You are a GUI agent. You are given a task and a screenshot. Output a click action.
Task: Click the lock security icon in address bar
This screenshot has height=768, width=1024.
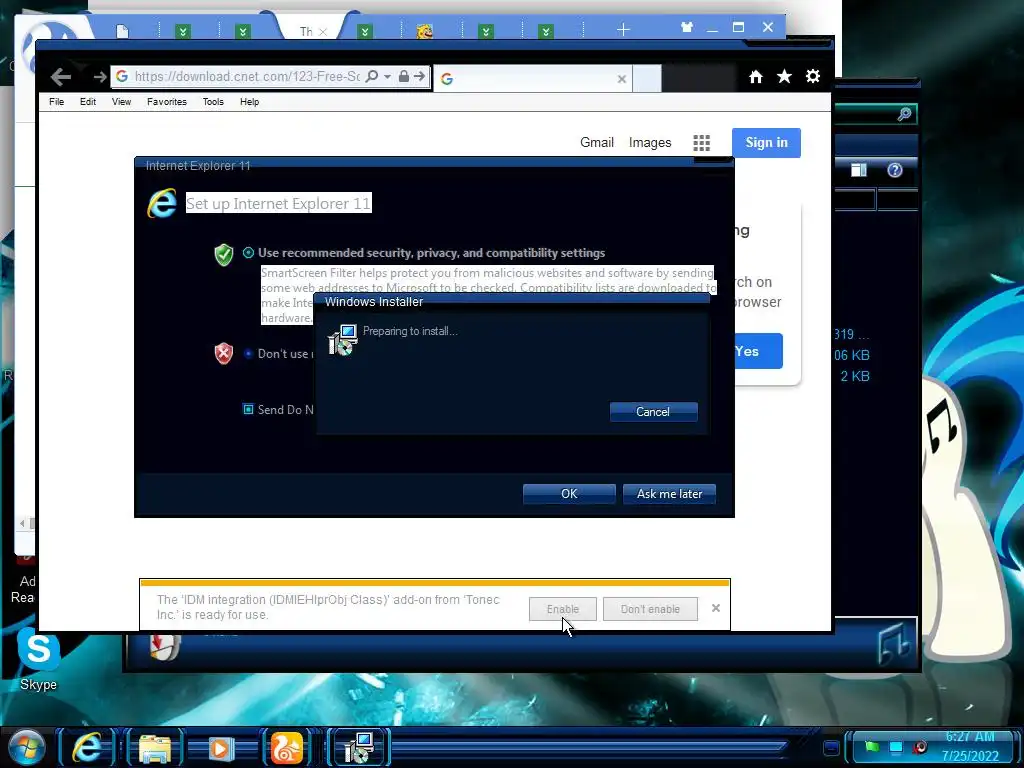pos(404,76)
